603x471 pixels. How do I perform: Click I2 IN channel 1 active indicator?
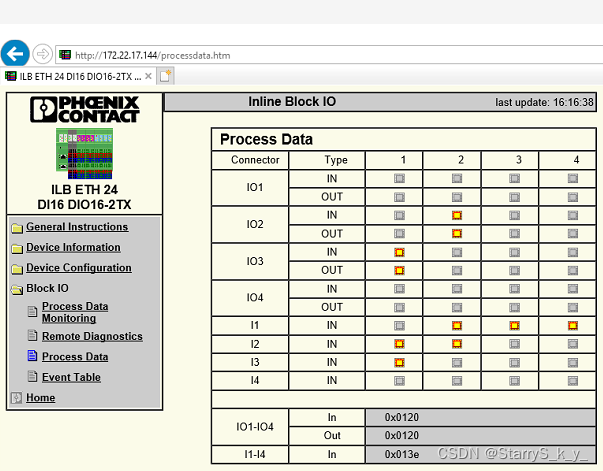[400, 343]
